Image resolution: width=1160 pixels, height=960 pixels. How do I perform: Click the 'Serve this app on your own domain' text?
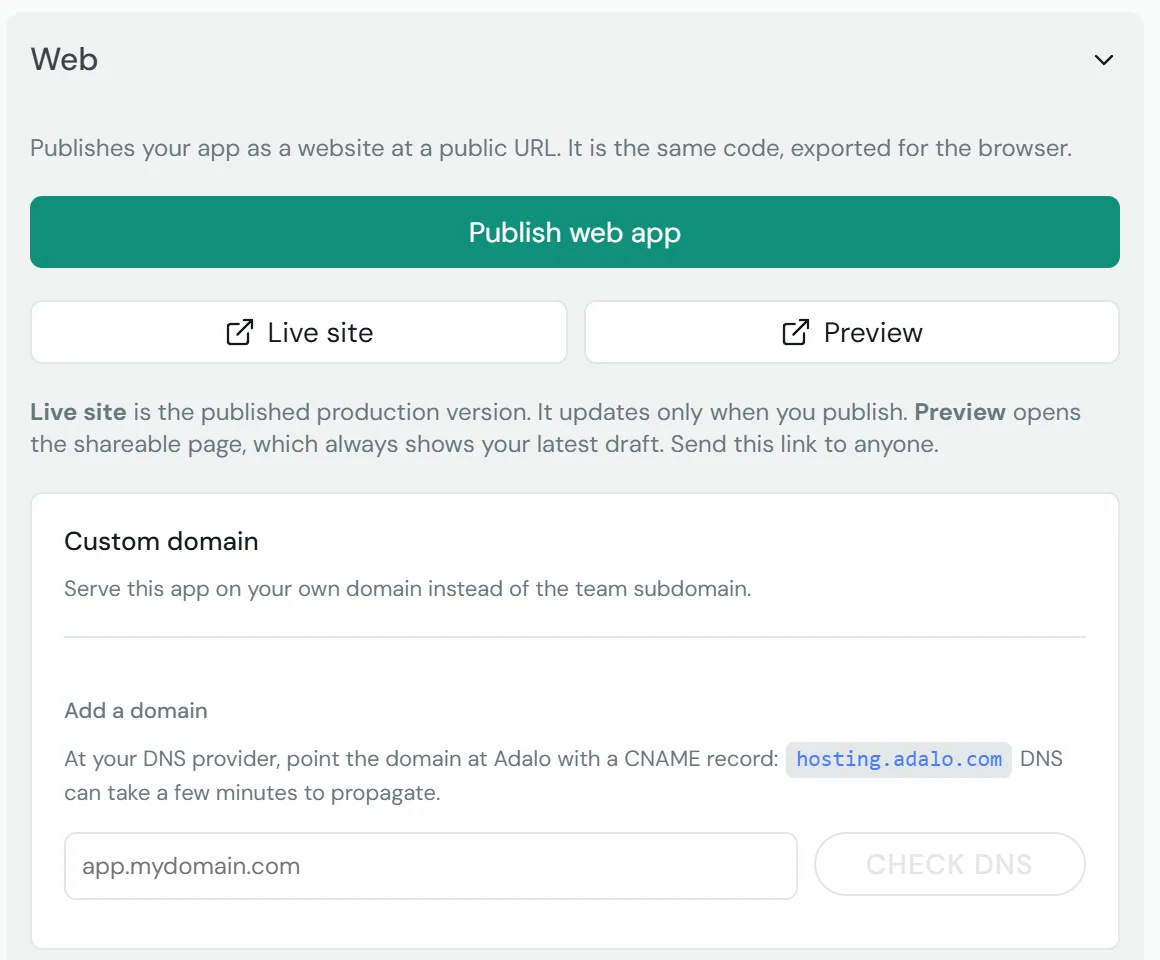point(408,589)
